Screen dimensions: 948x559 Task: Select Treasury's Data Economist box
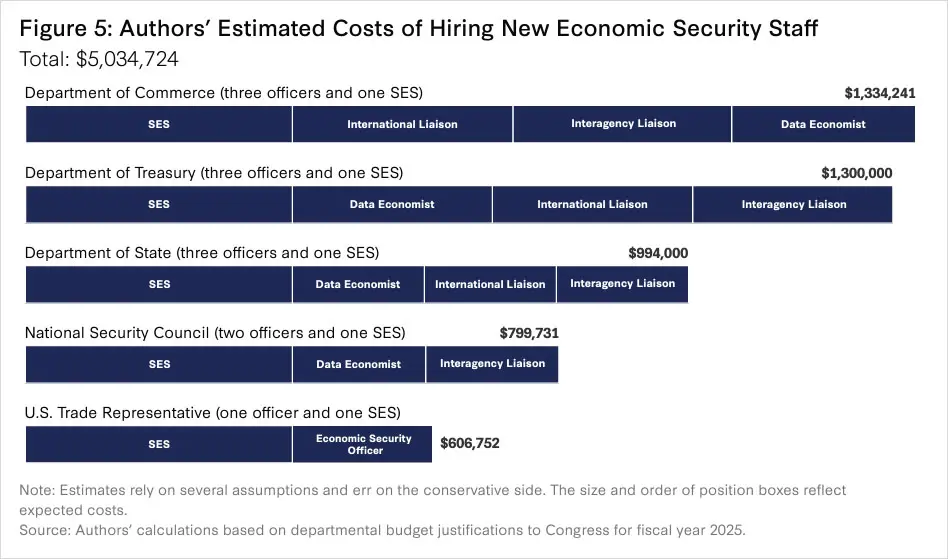click(x=392, y=204)
